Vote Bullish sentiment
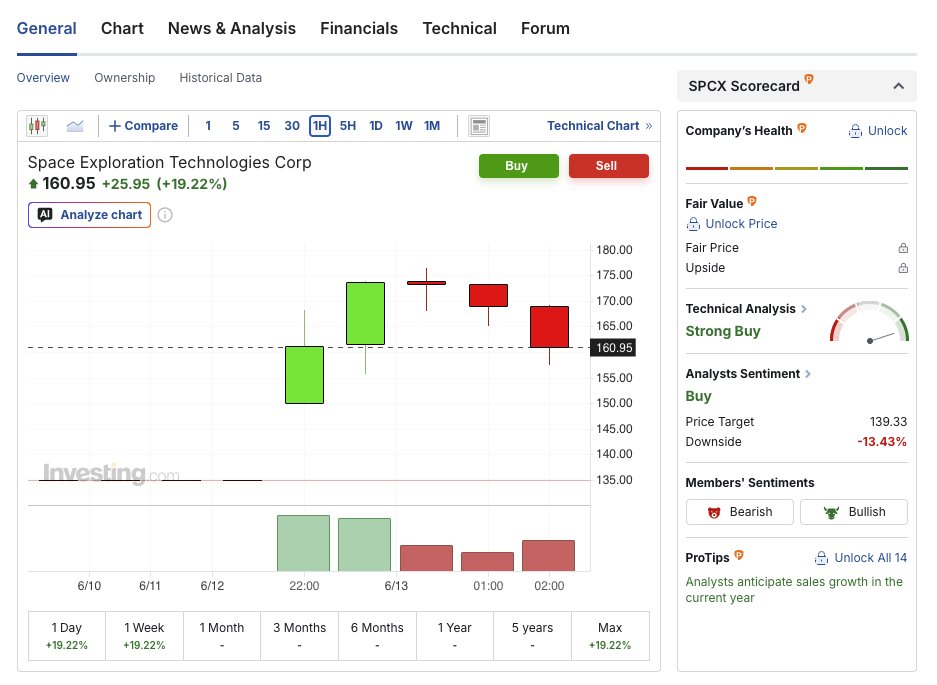Viewport: 937px width, 685px height. pyautogui.click(x=854, y=512)
